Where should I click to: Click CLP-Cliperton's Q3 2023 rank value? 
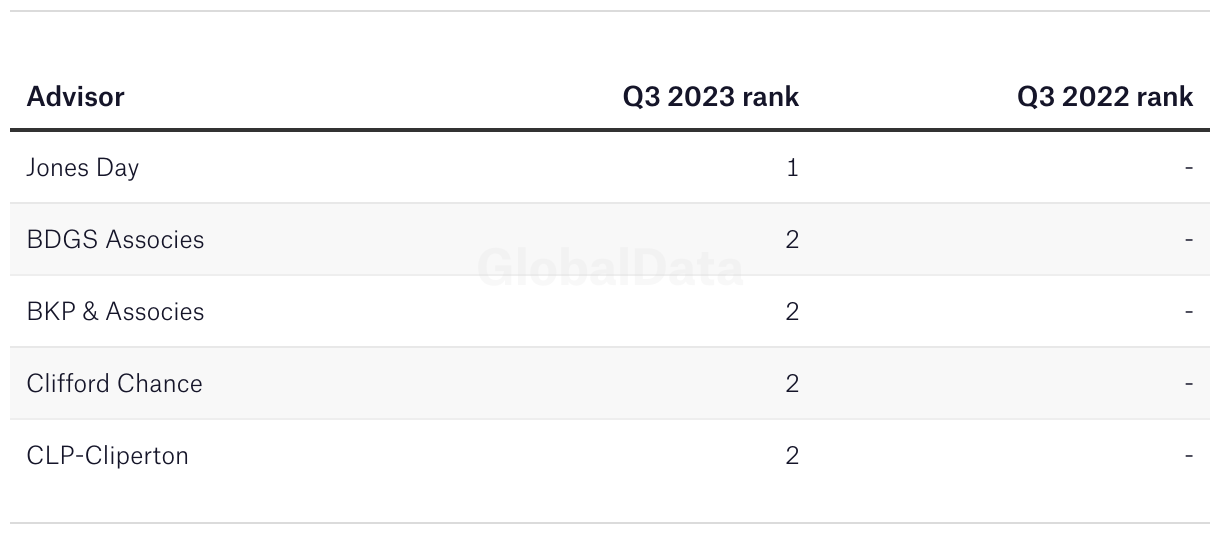point(792,456)
